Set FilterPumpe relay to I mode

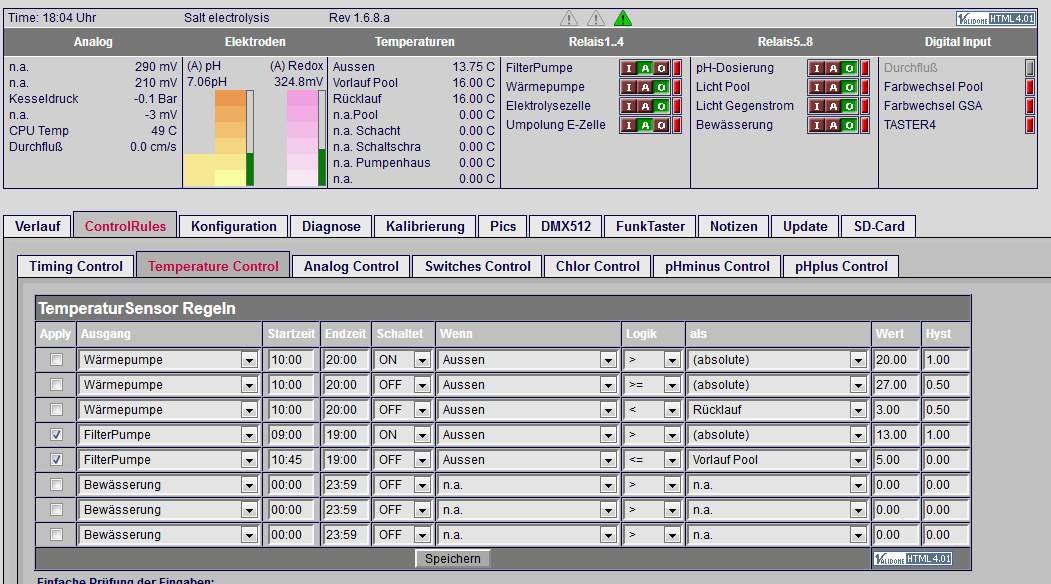[629, 68]
